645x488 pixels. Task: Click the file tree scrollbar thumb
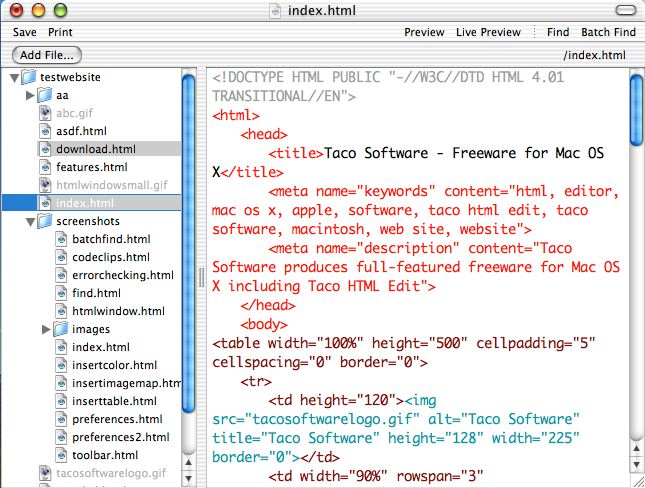click(x=189, y=244)
